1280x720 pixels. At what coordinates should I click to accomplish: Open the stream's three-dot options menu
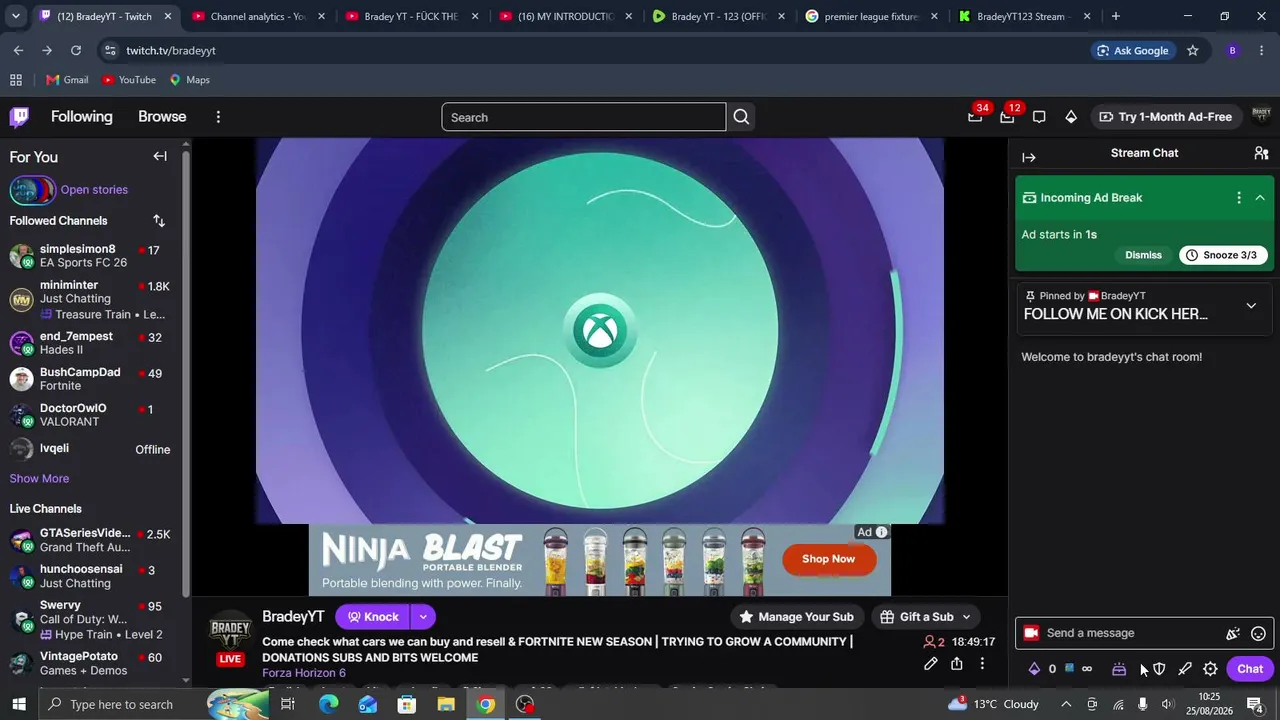(982, 663)
